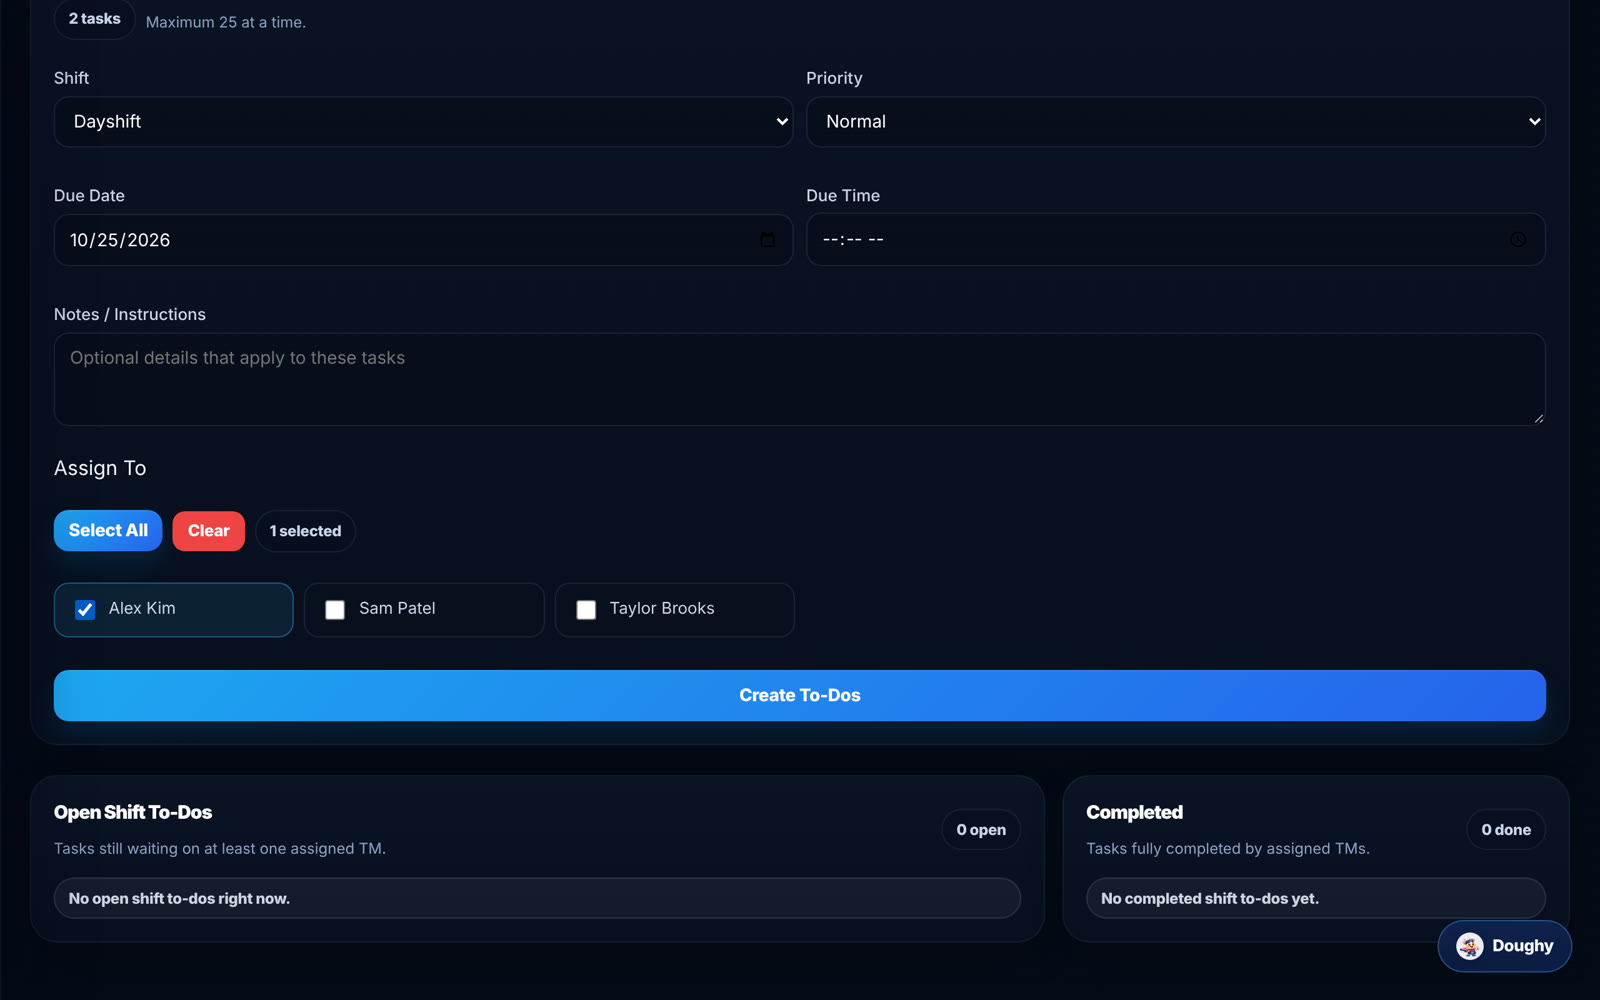The height and width of the screenshot is (1000, 1600).
Task: Click 'Maximum 25 at a time.' text
Action: pos(226,22)
